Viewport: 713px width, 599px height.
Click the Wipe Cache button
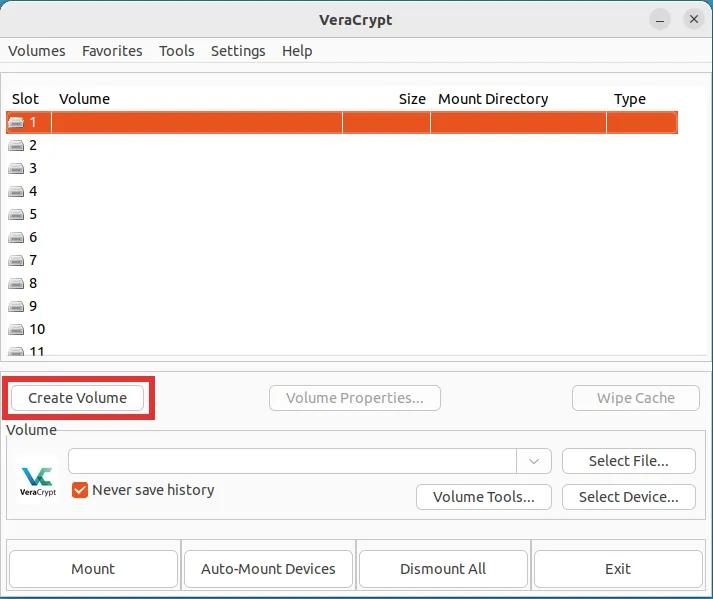(636, 398)
